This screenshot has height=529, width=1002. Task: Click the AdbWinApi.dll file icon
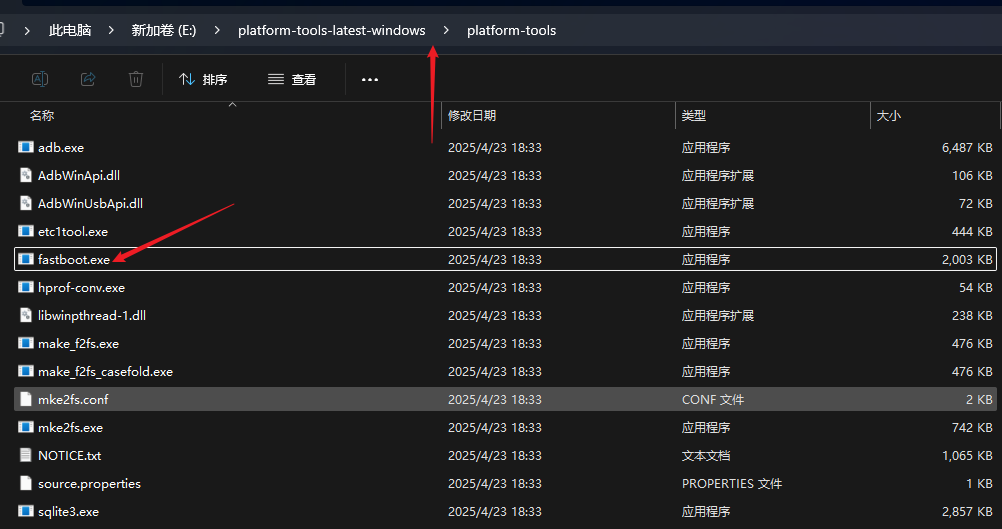26,175
